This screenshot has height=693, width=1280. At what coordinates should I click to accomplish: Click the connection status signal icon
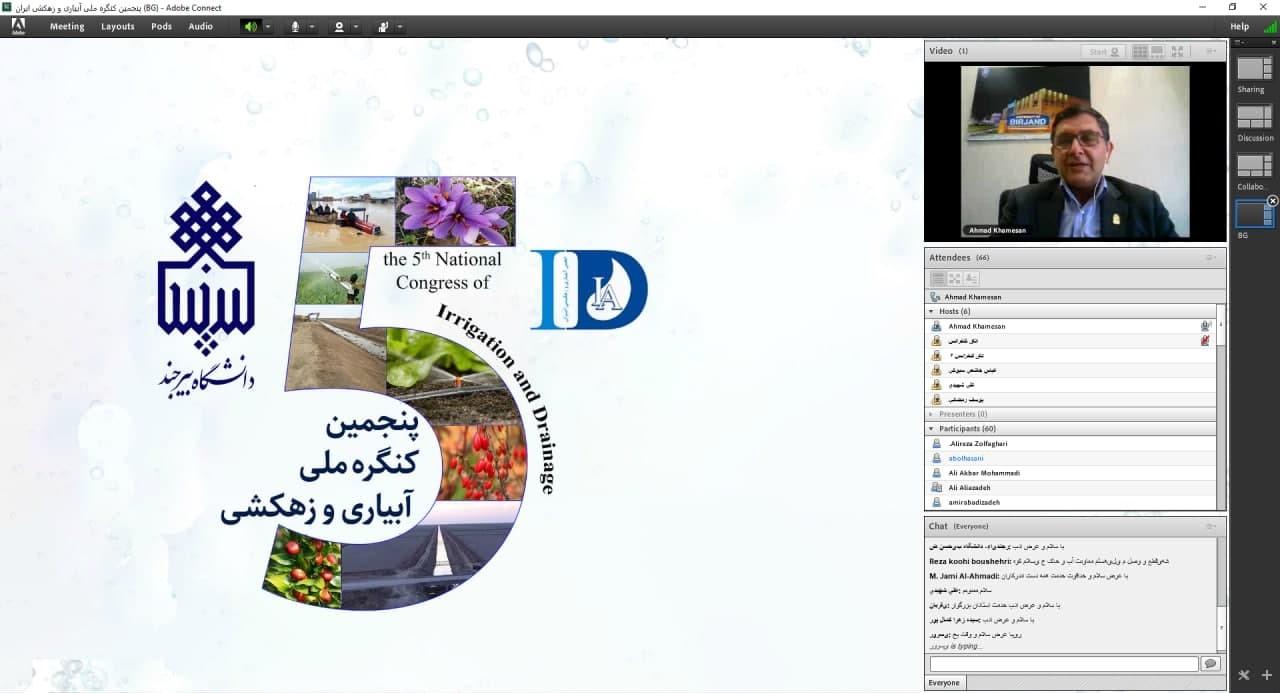click(x=1269, y=26)
